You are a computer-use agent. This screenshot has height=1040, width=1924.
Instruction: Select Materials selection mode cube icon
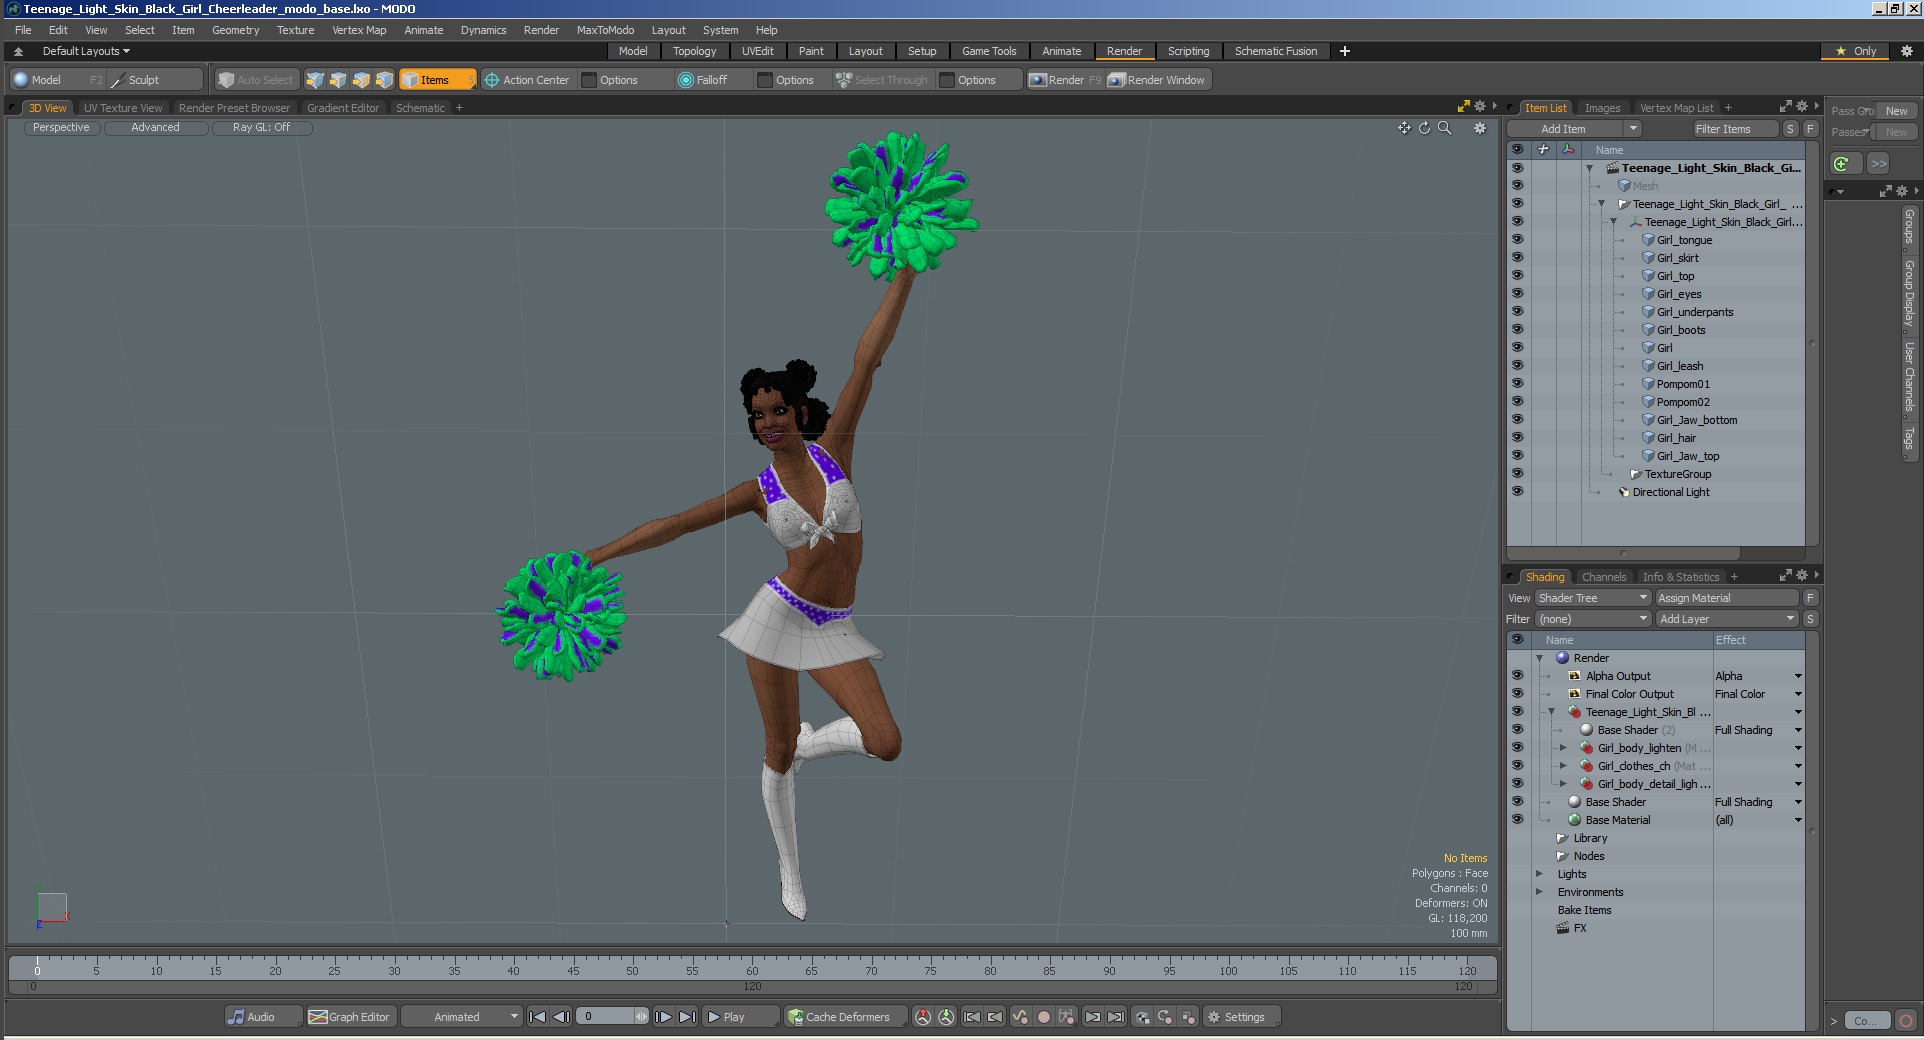[x=384, y=80]
